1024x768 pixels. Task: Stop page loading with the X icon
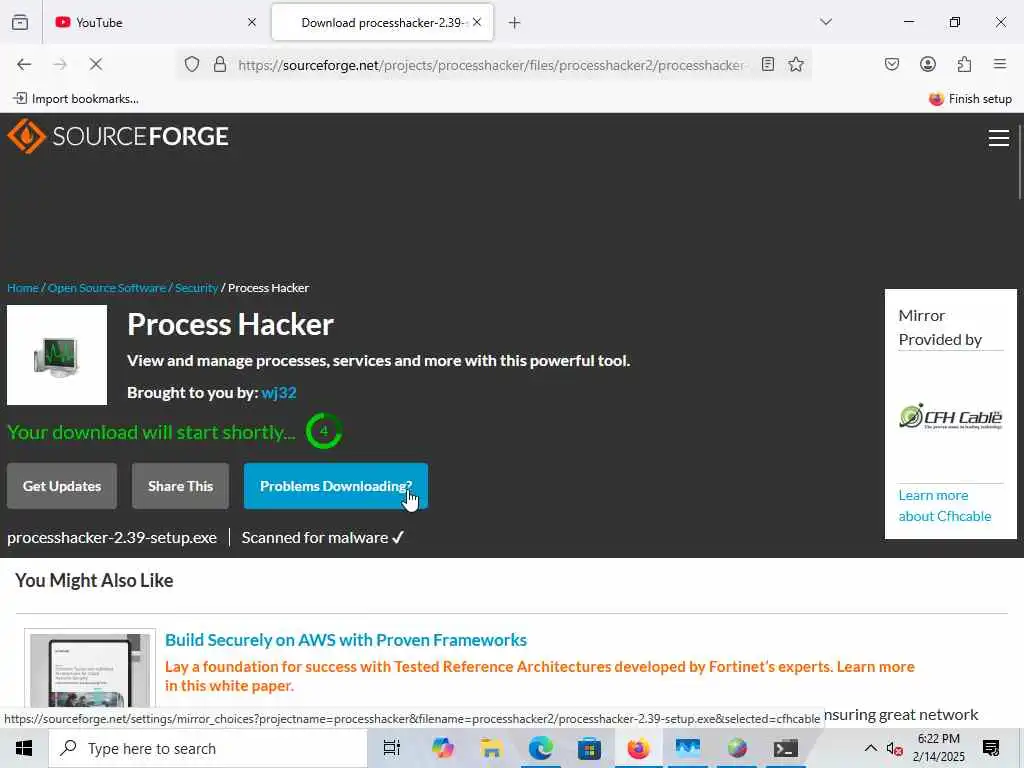[x=95, y=64]
